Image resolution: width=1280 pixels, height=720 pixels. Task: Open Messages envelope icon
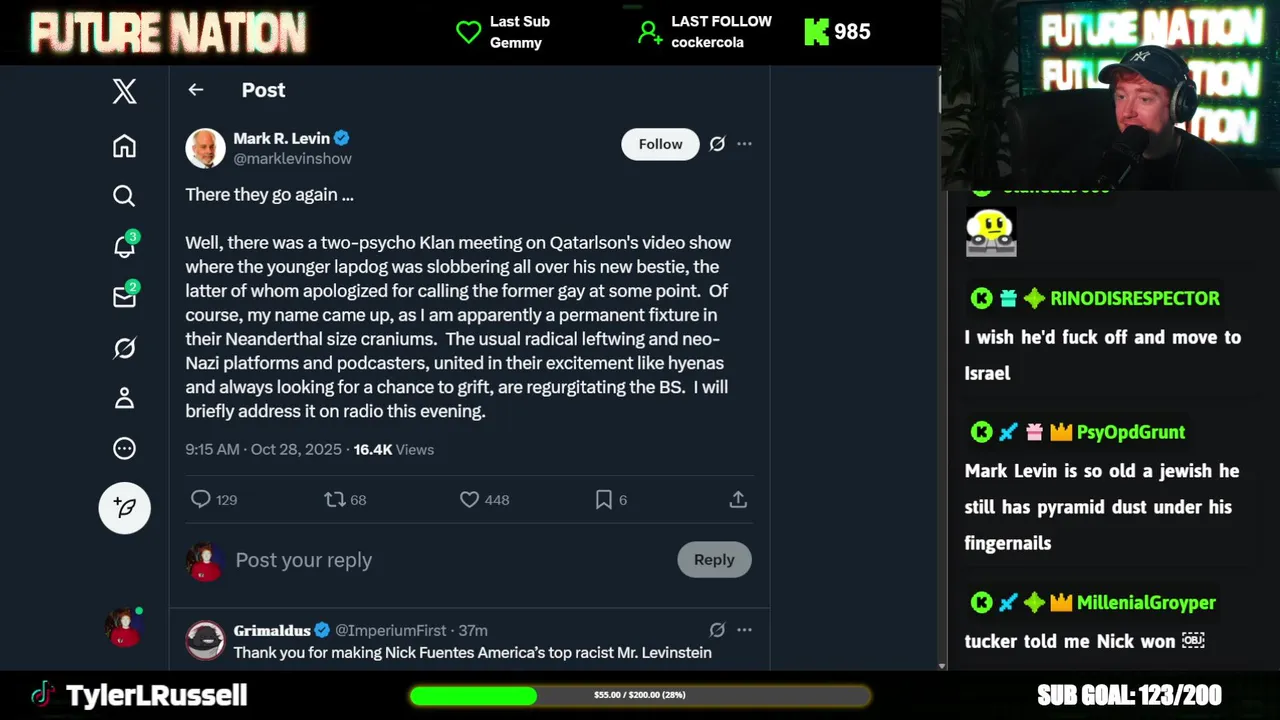click(x=124, y=297)
